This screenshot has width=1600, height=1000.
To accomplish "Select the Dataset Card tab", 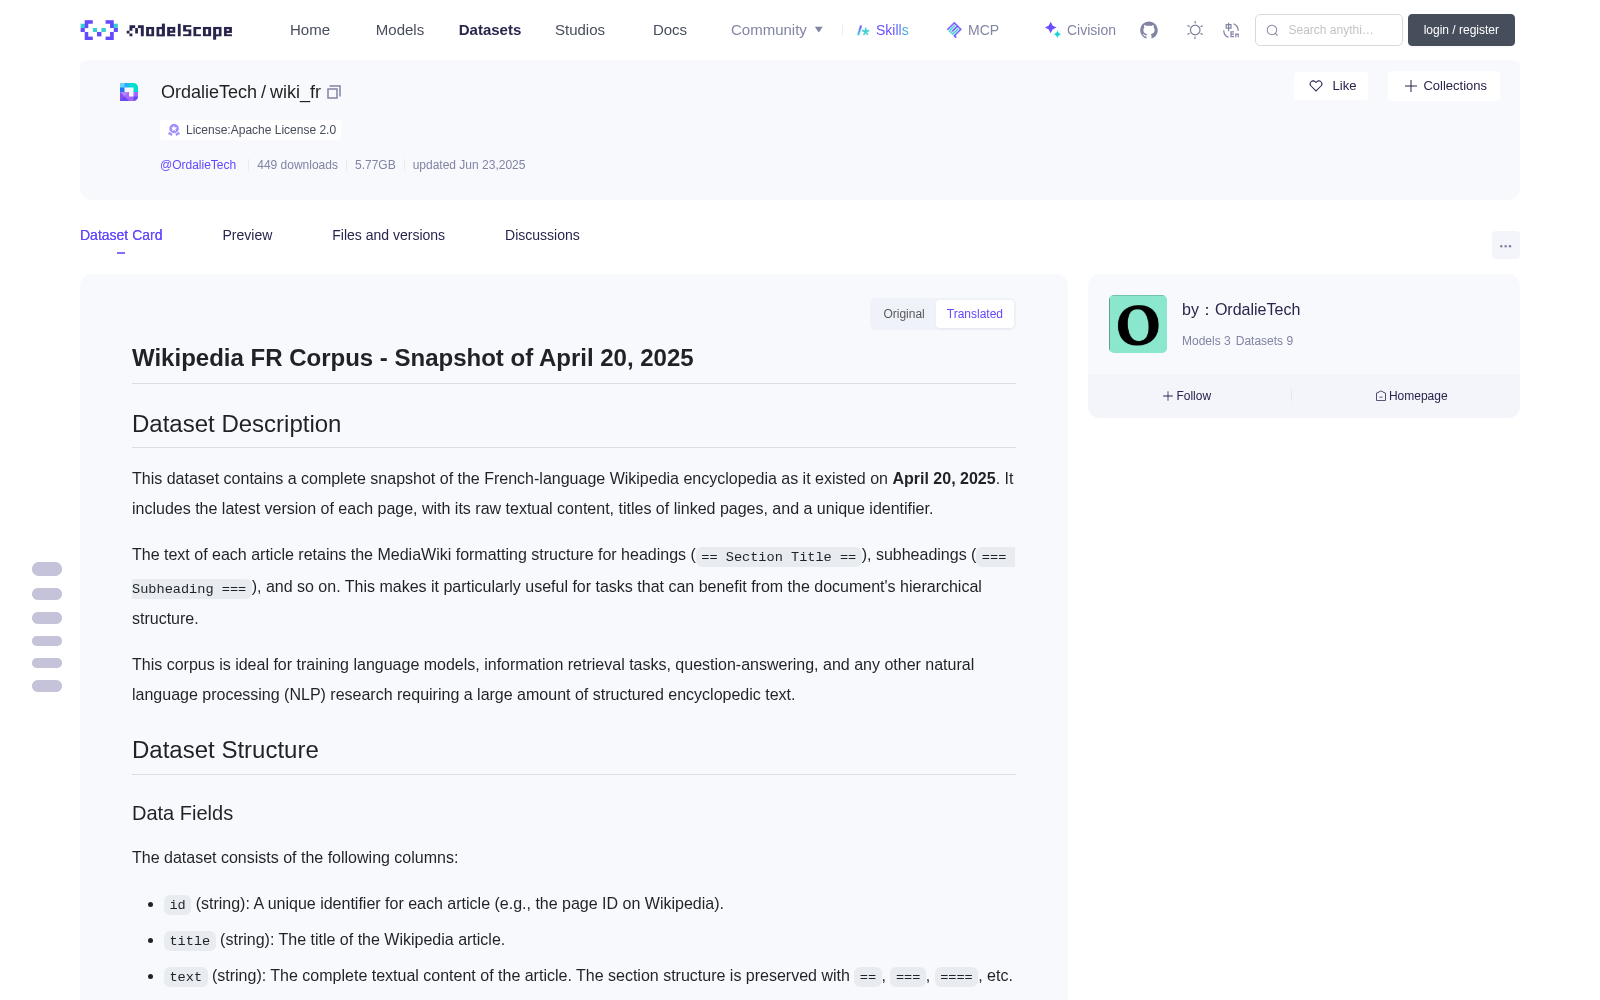I will click(121, 235).
